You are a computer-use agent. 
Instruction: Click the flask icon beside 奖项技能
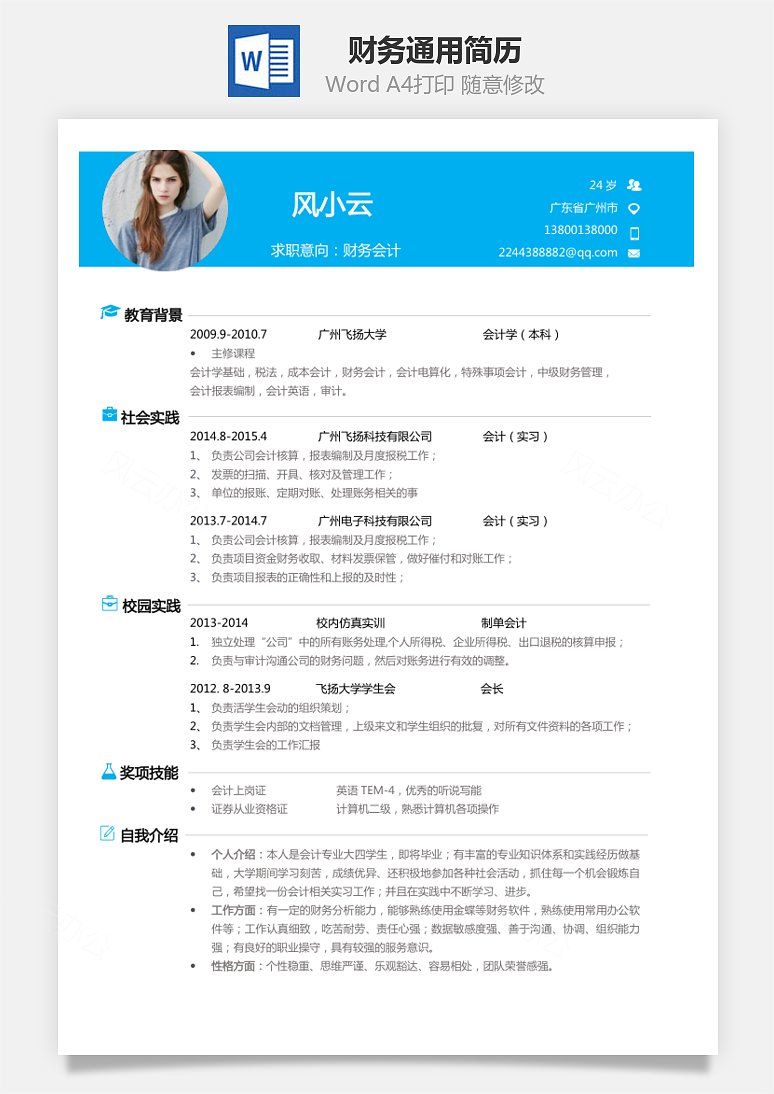point(108,771)
